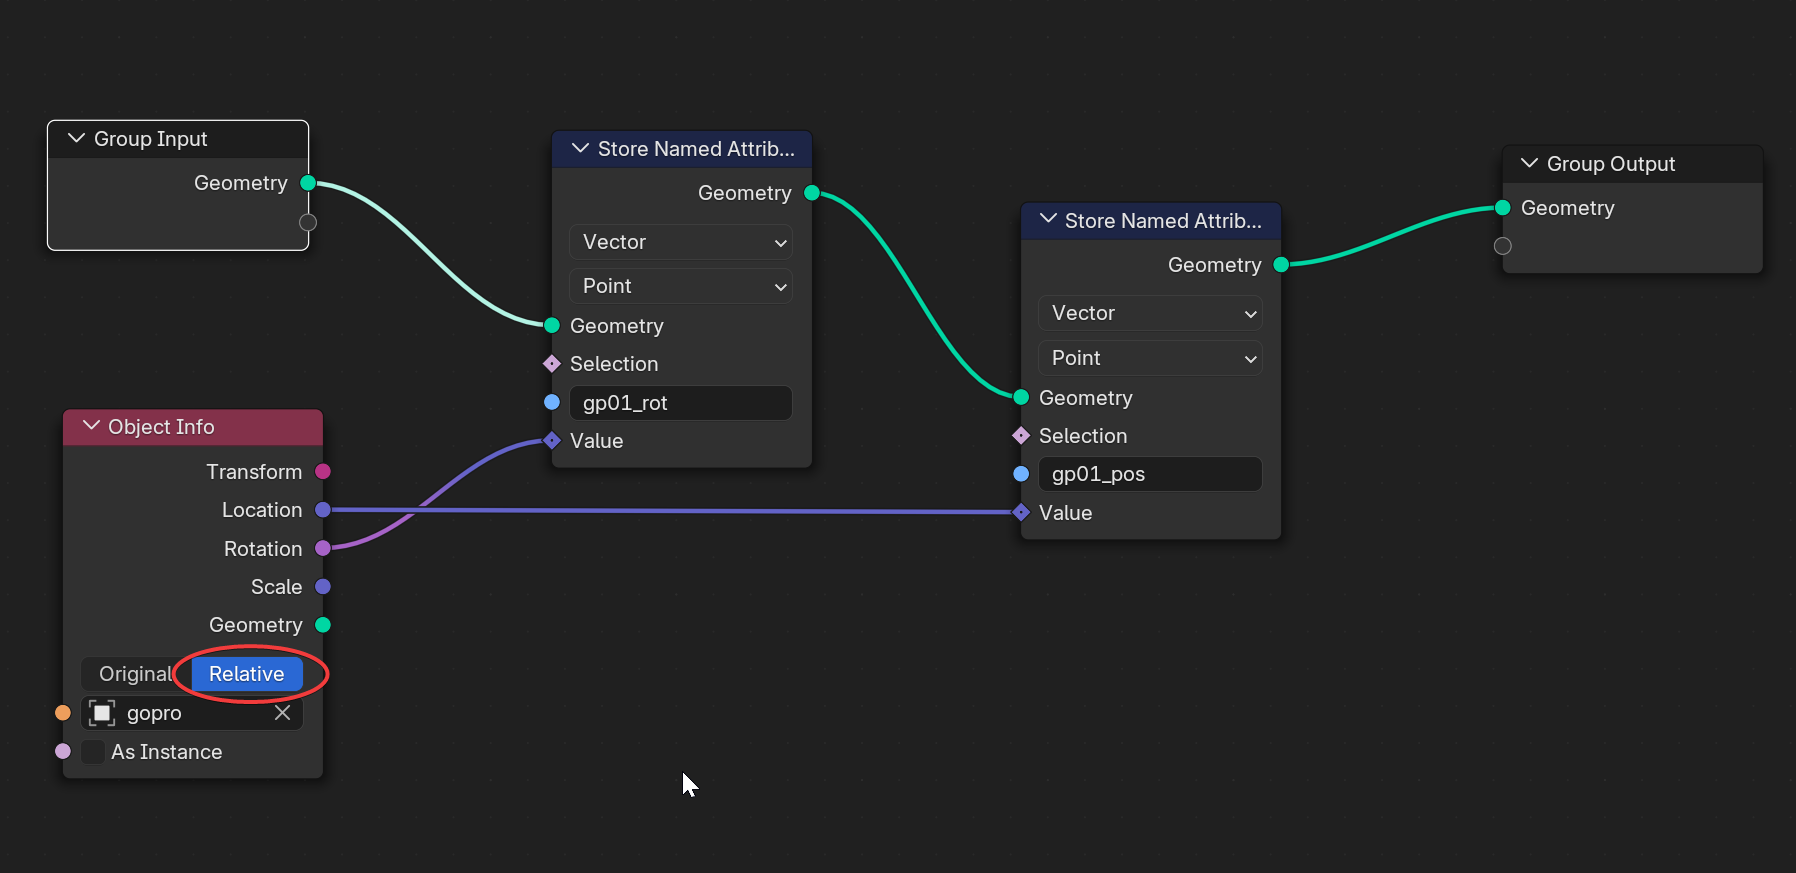The image size is (1796, 873).
Task: Open the Vector data type dropdown on gp01_rot node
Action: tap(681, 242)
